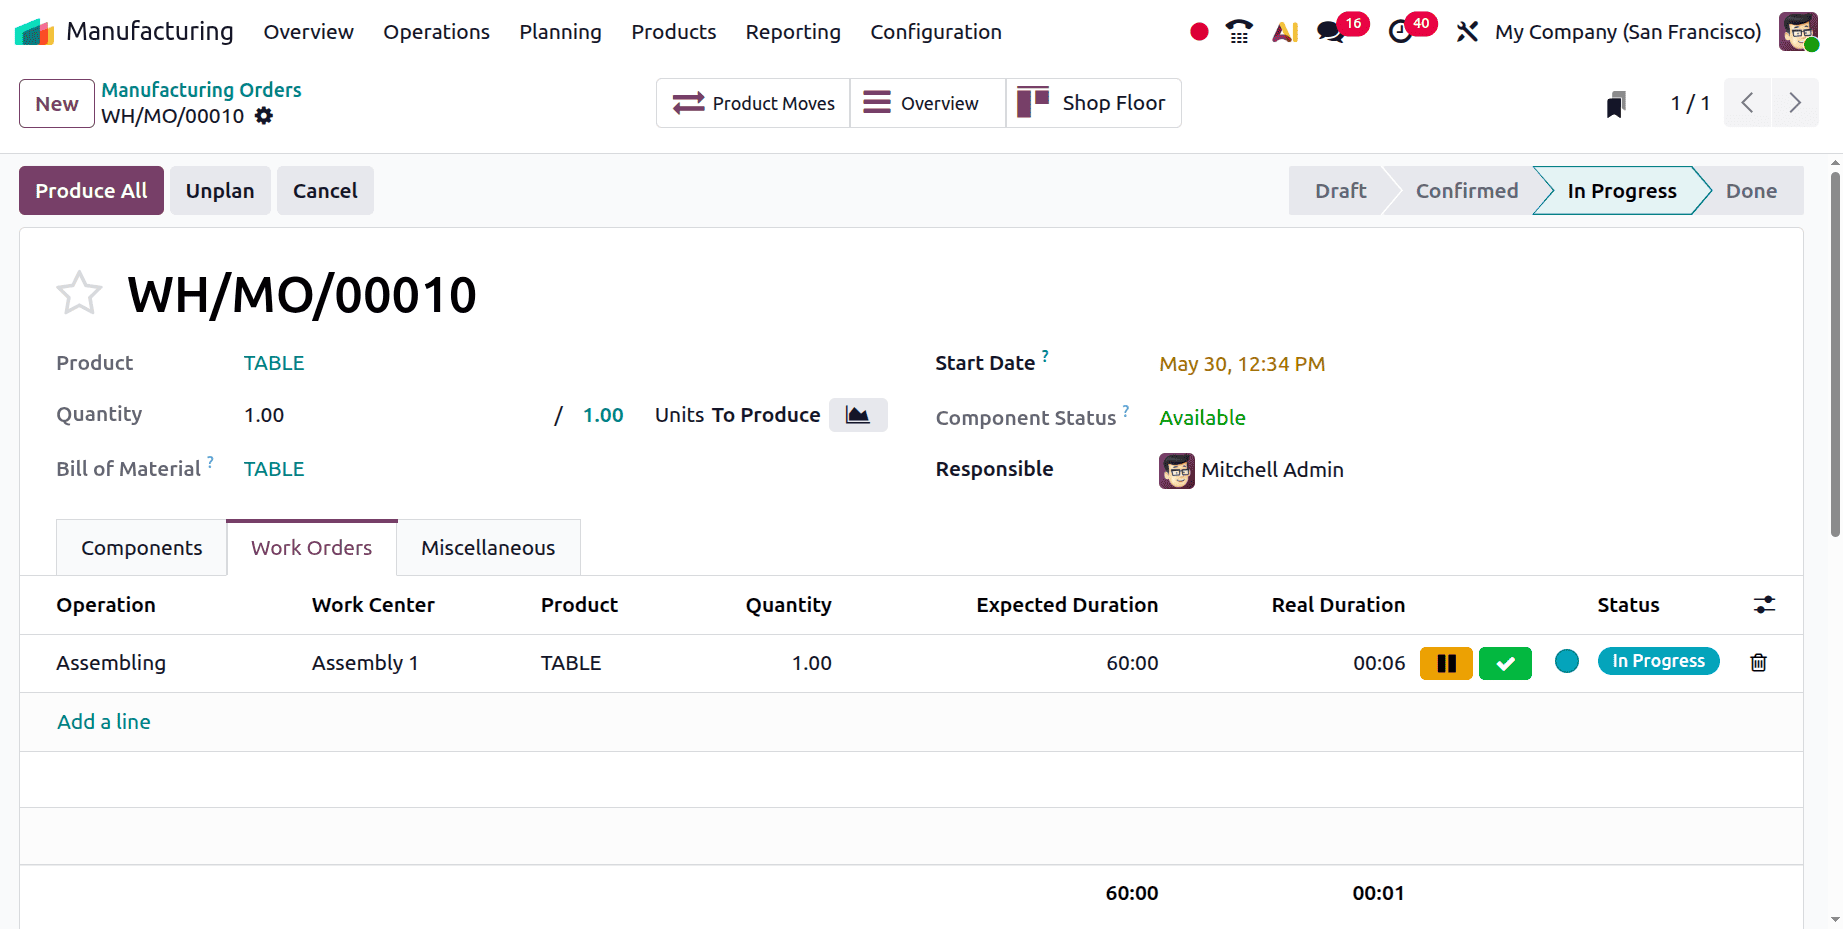Open the Manufacturing Orders breadcrumb link
This screenshot has height=929, width=1843.
tap(201, 90)
